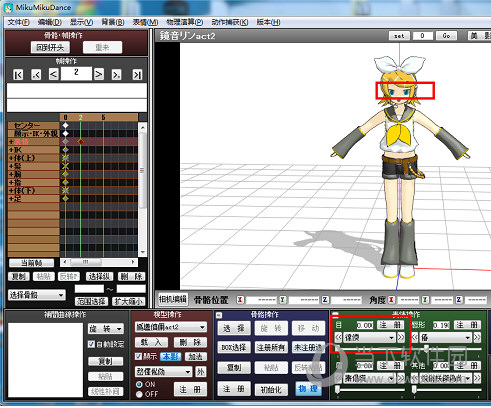Click angle Z label

pos(459,300)
